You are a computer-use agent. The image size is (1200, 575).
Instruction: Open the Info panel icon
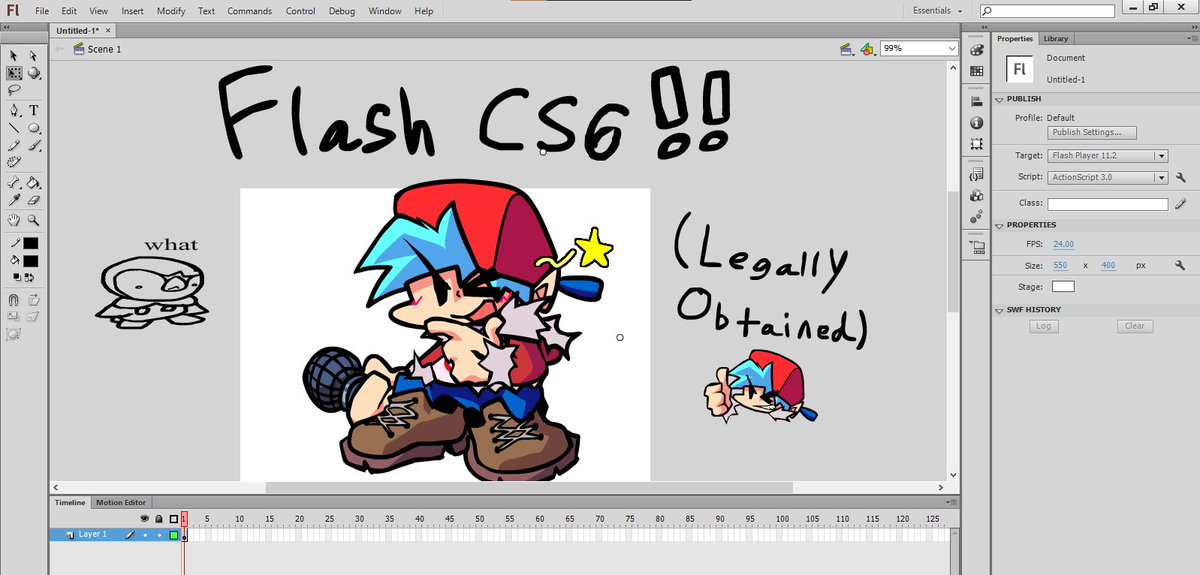976,123
